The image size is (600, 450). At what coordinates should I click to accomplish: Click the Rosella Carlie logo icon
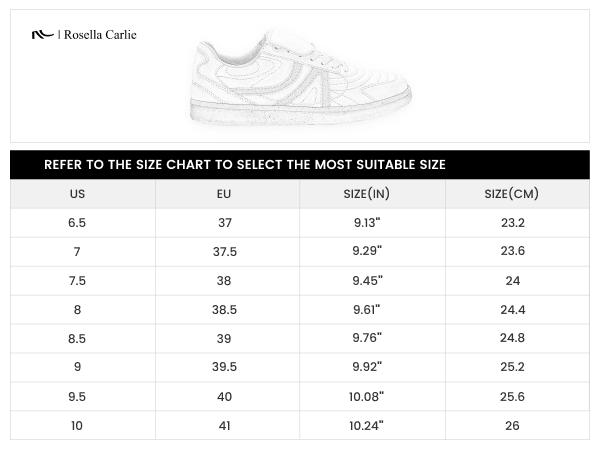(43, 34)
